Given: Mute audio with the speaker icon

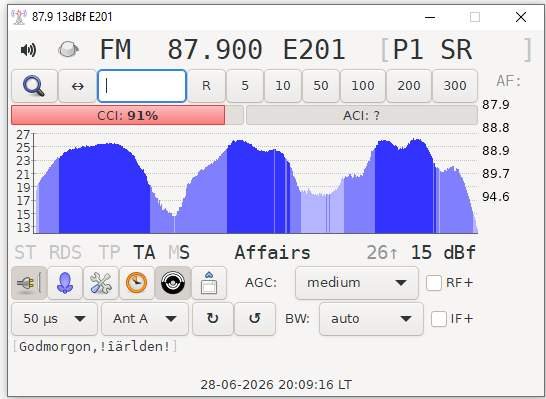Looking at the screenshot, I should tap(28, 50).
